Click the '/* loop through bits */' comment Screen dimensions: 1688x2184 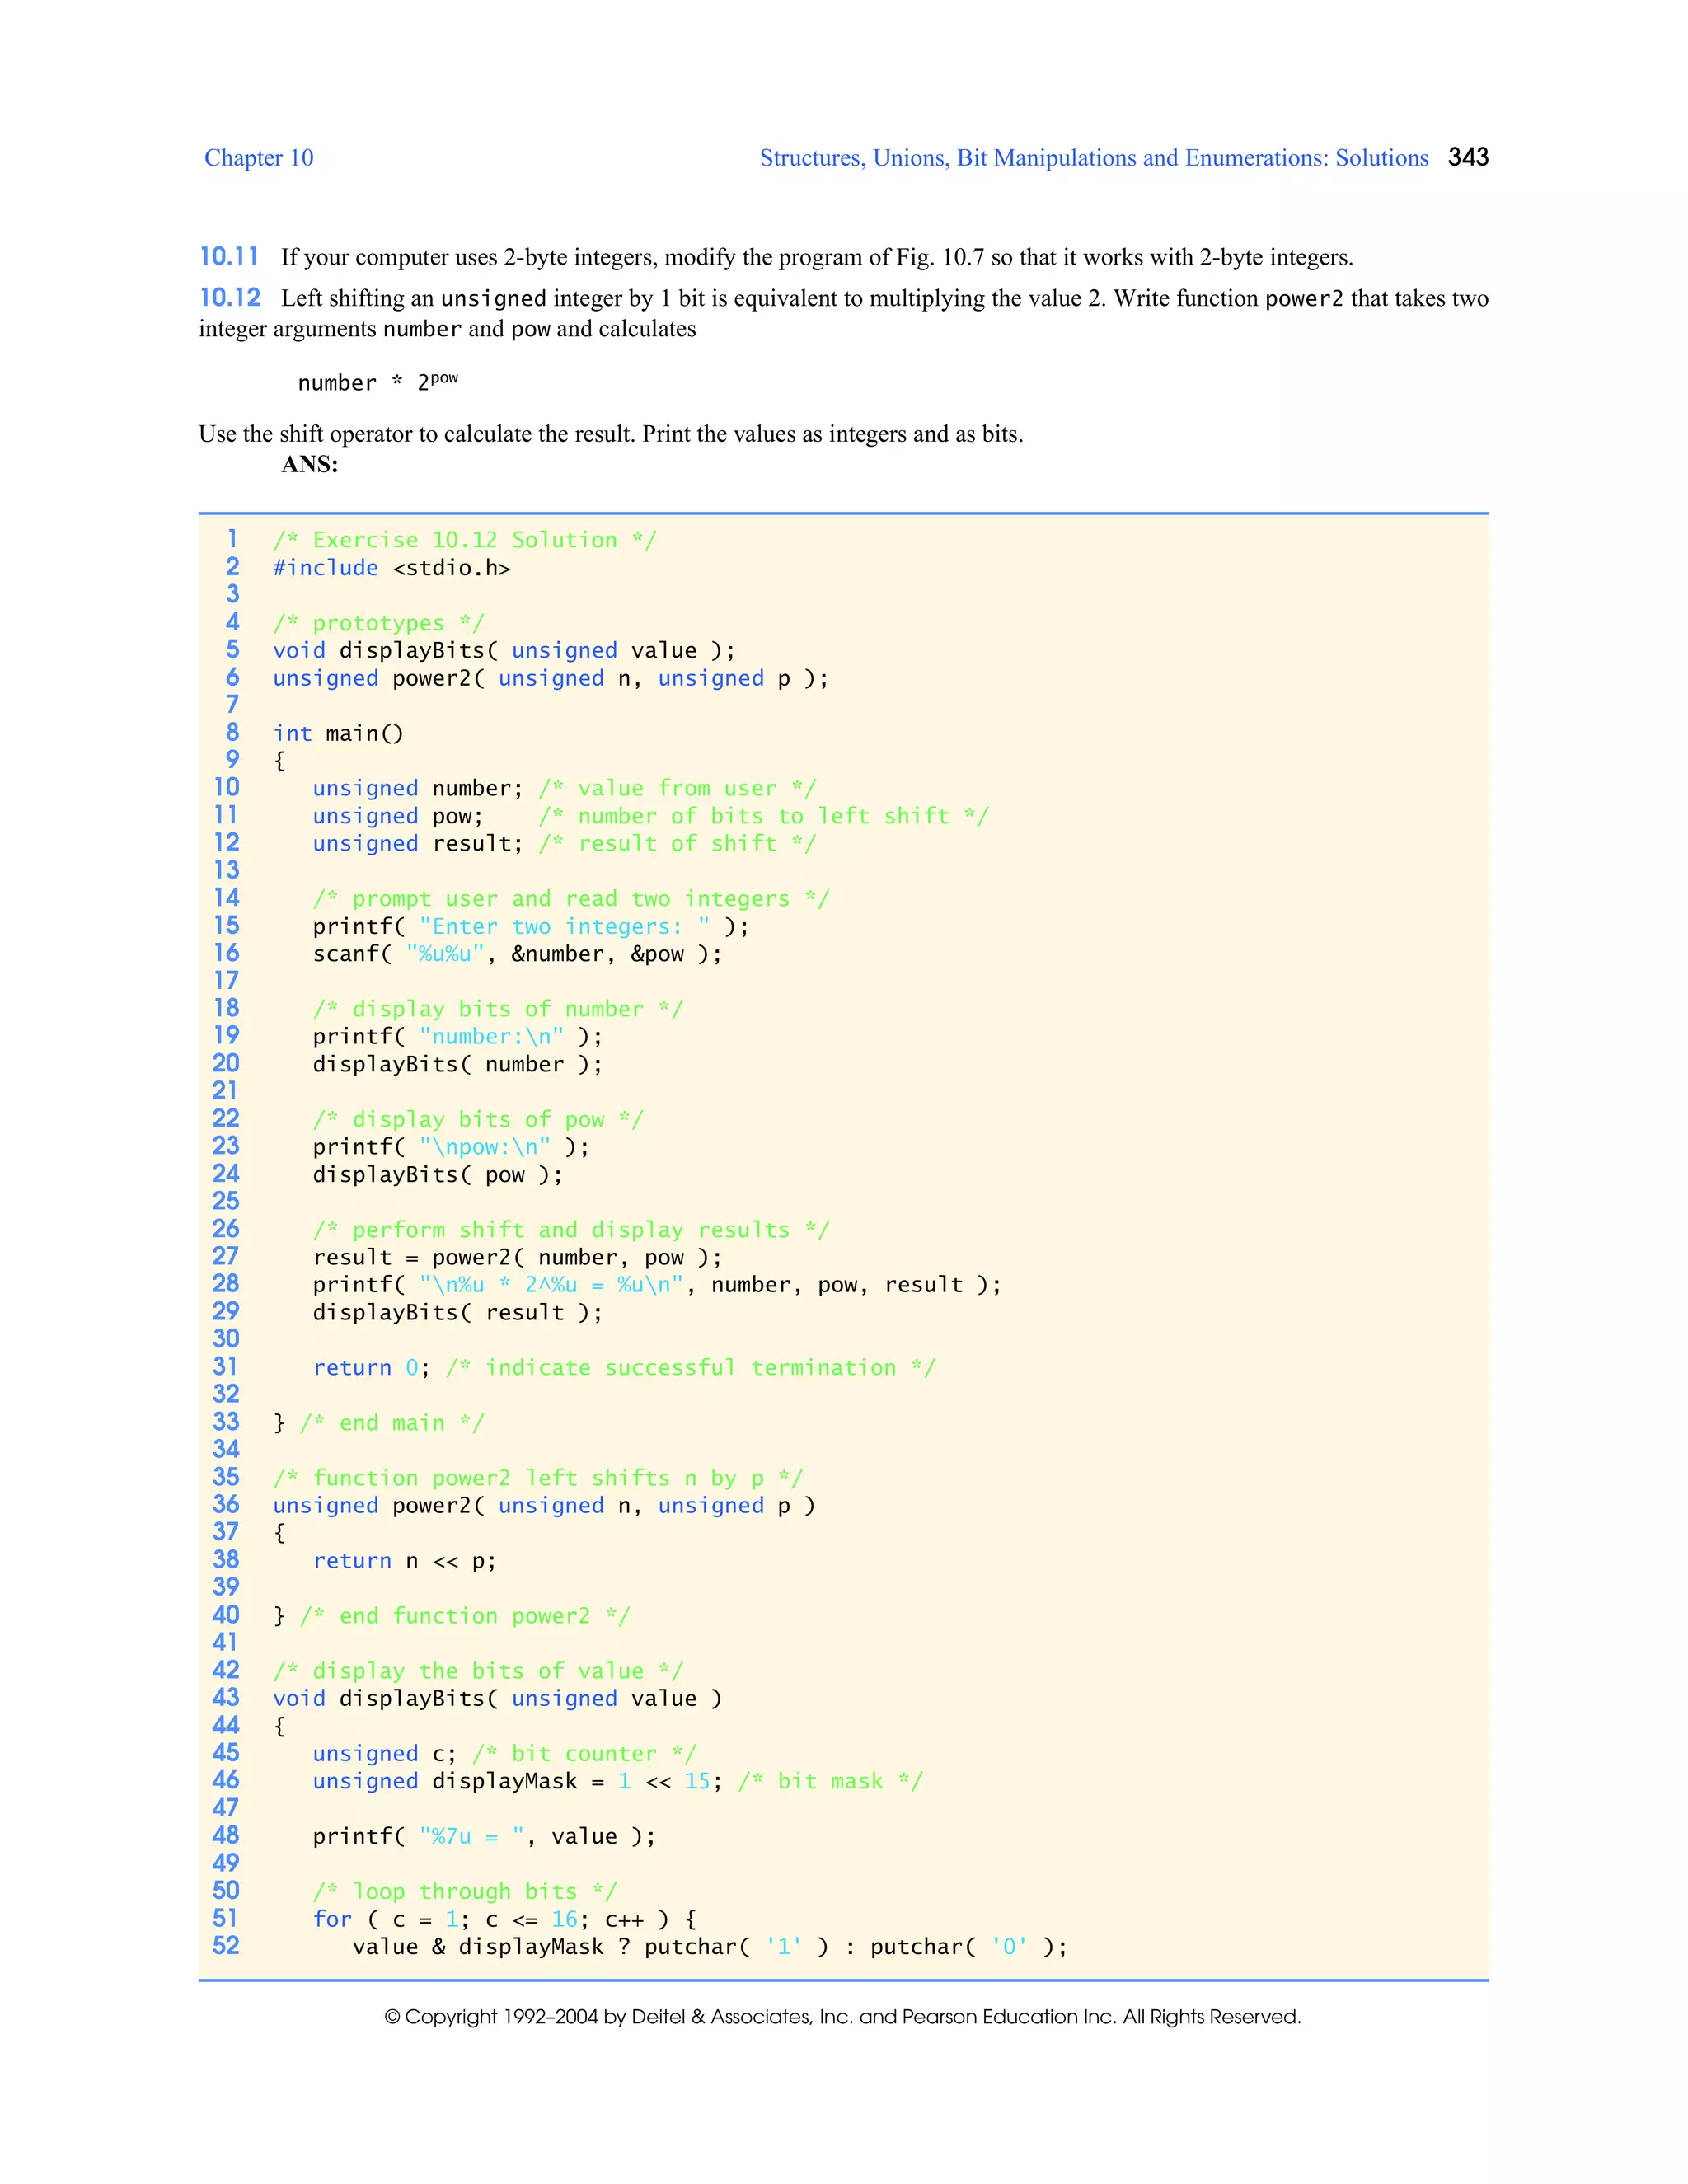(x=465, y=1892)
